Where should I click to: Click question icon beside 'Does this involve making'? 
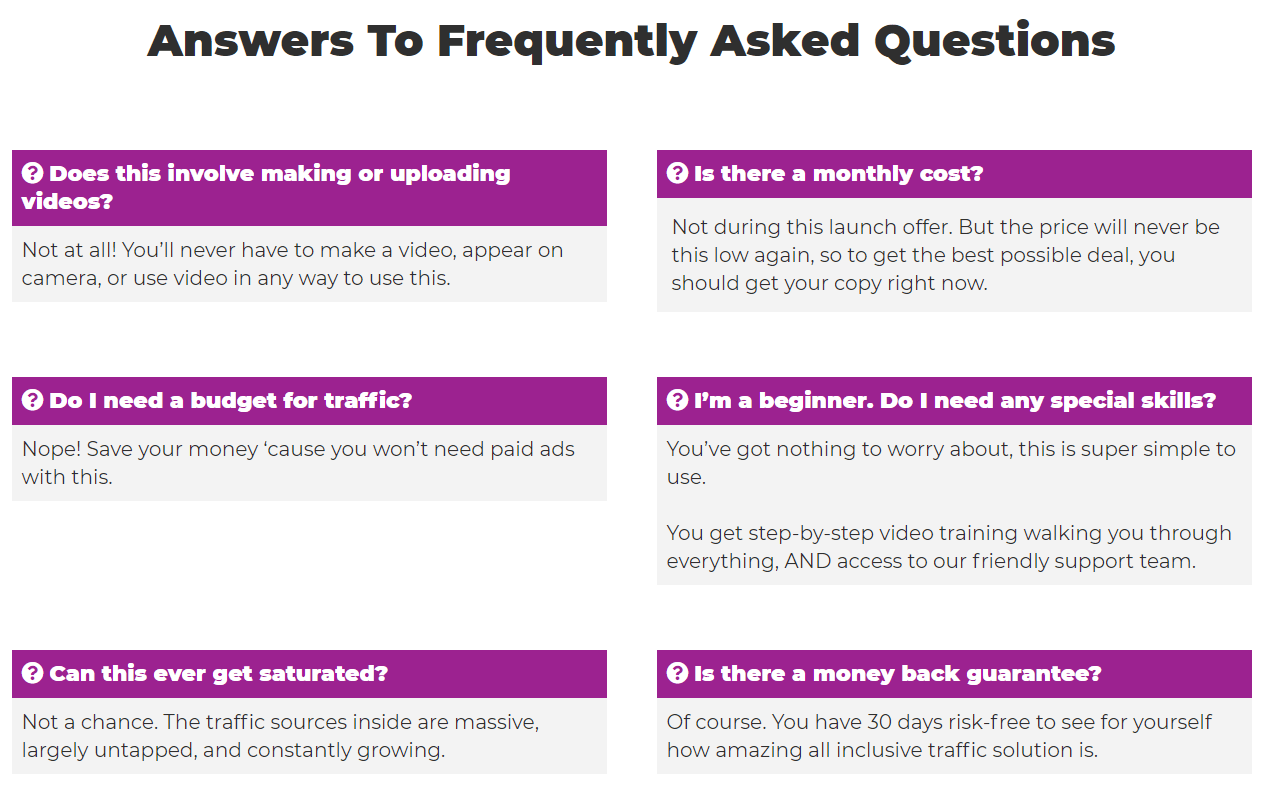33,174
